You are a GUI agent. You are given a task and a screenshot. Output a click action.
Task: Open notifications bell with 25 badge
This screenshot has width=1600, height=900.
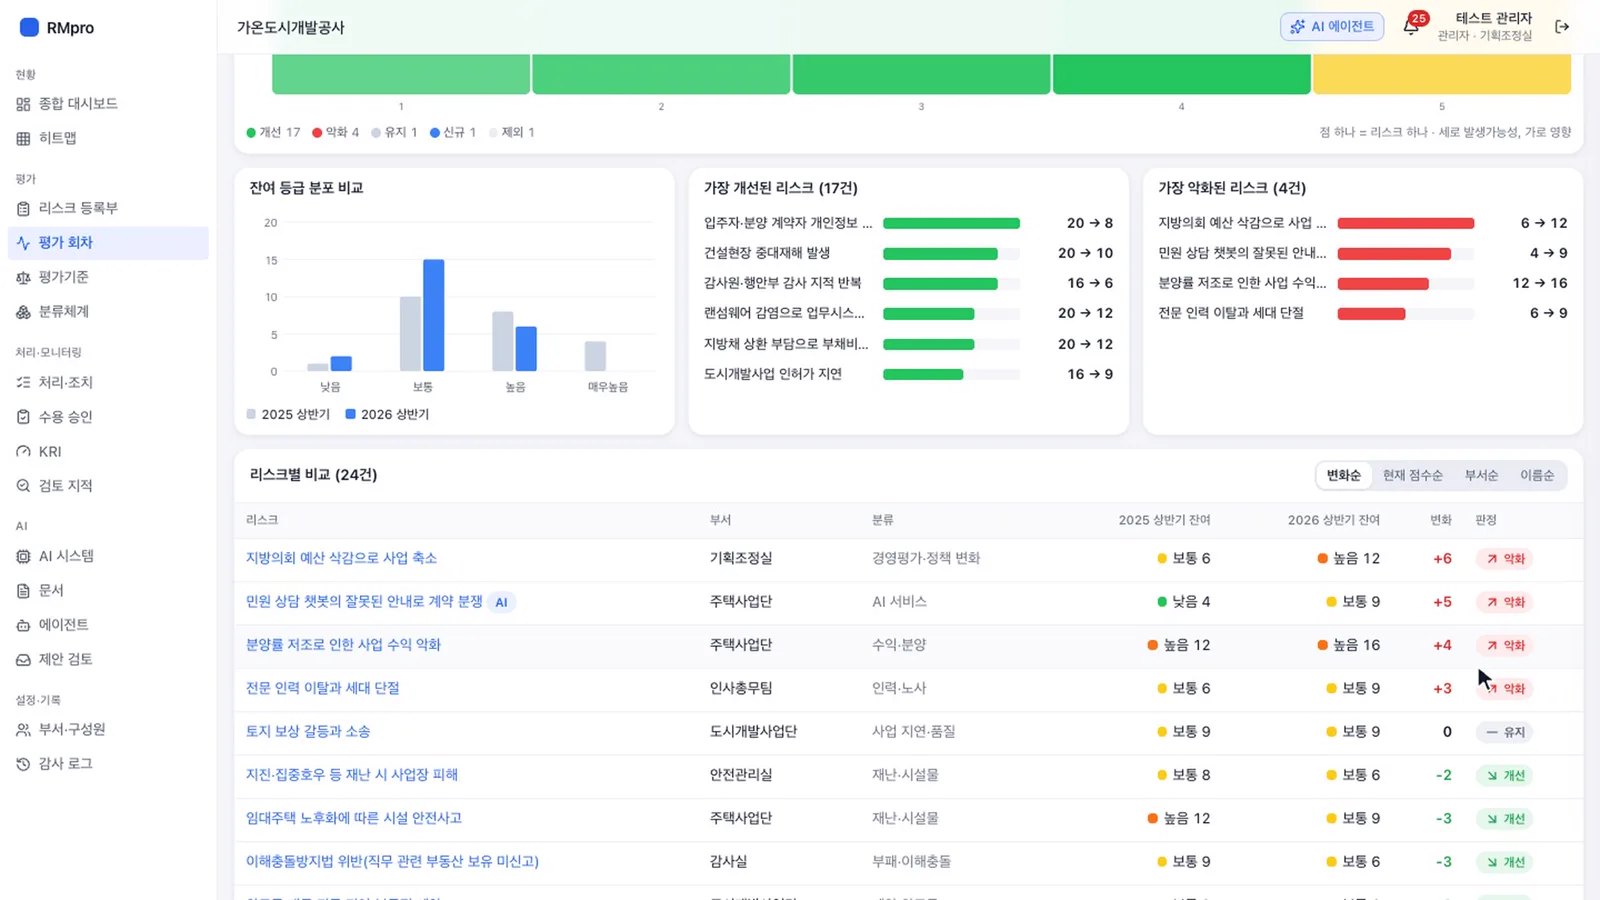[1411, 27]
